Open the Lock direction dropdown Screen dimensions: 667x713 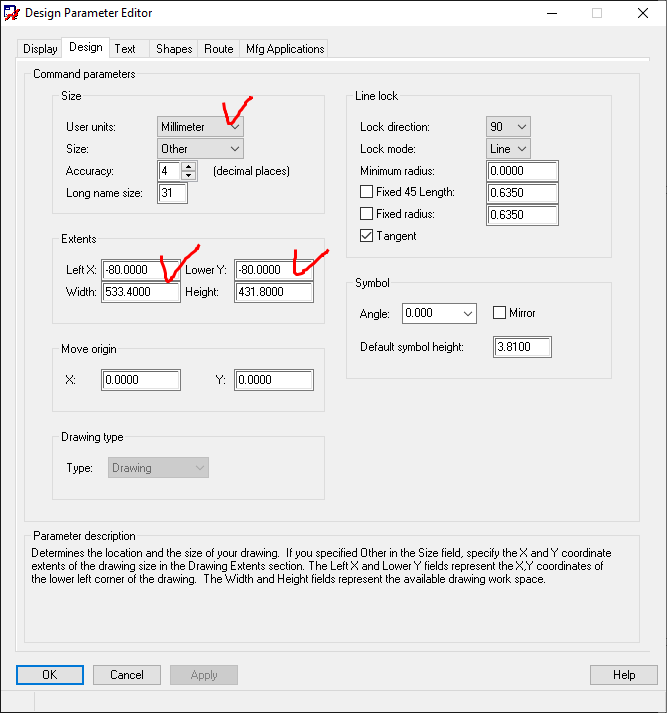point(508,126)
